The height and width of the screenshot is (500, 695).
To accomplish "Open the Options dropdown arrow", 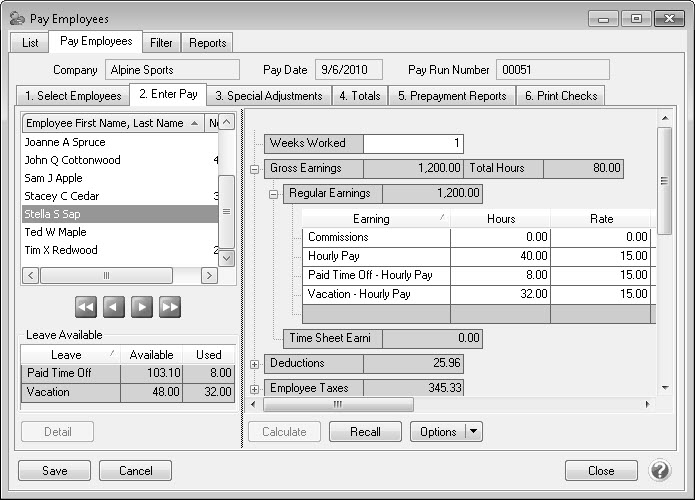I will (x=474, y=432).
